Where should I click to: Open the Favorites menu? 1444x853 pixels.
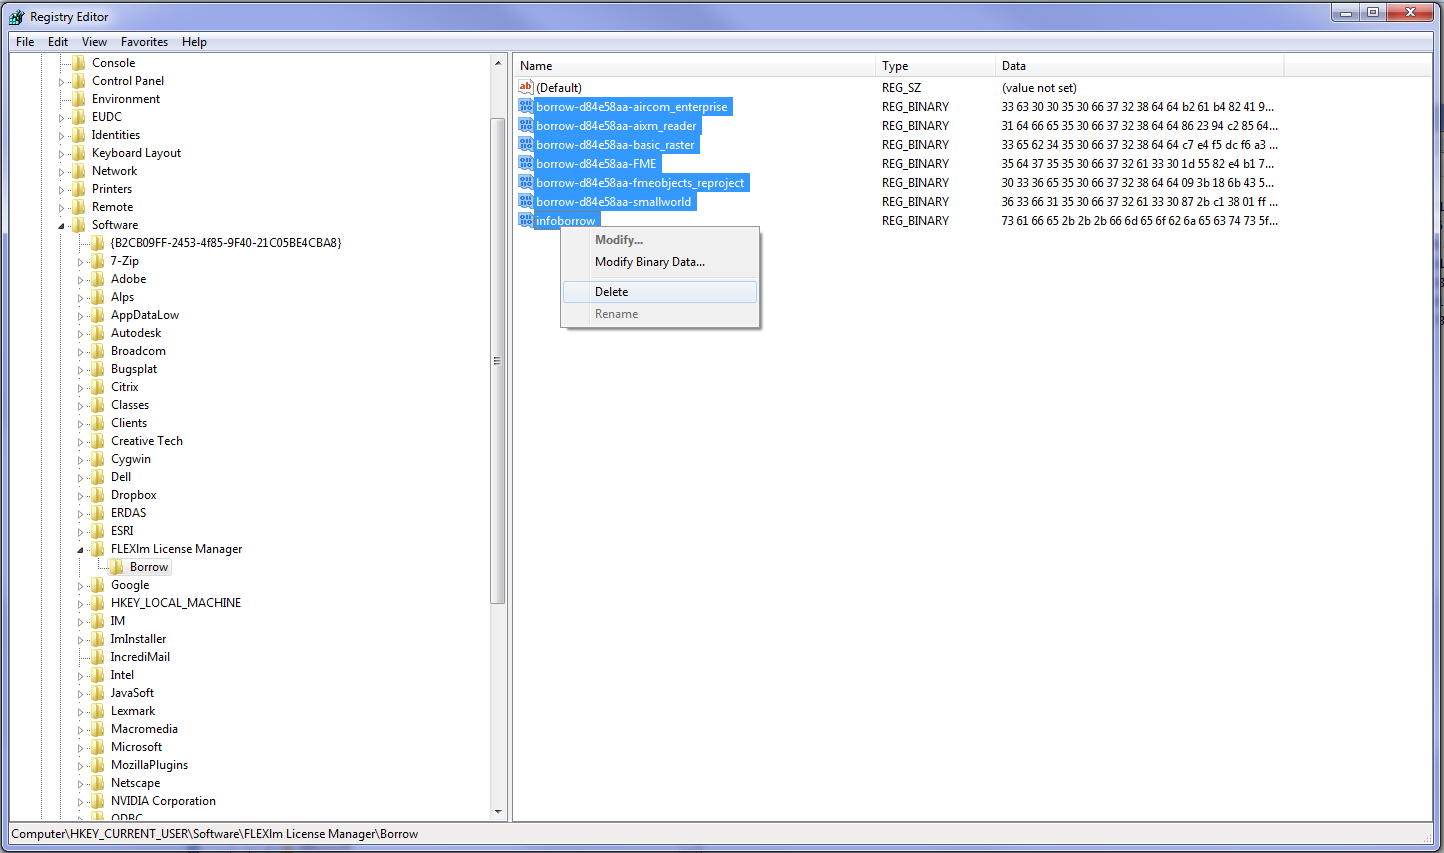tap(144, 42)
